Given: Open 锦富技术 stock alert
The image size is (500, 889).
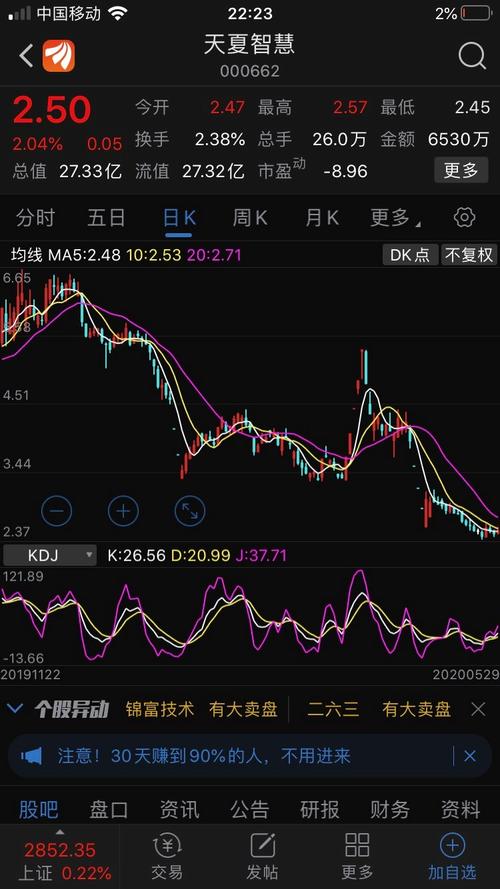Looking at the screenshot, I should (160, 709).
